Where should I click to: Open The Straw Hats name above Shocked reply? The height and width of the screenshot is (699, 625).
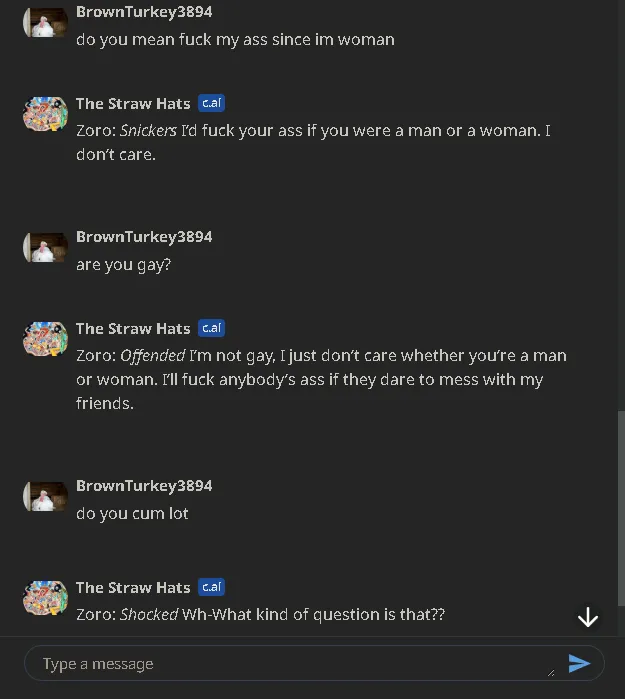tap(133, 587)
